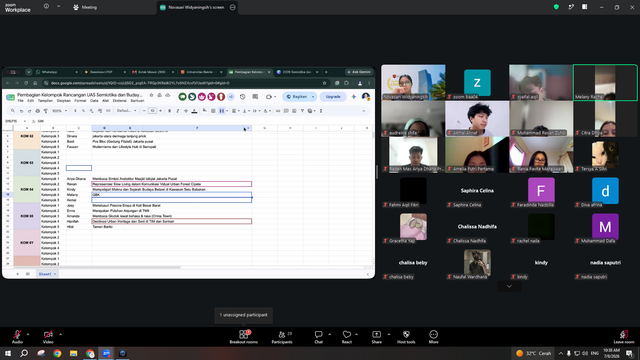This screenshot has height=360, width=640.
Task: Open the dropdown arrow next to Bagikan
Action: [313, 97]
